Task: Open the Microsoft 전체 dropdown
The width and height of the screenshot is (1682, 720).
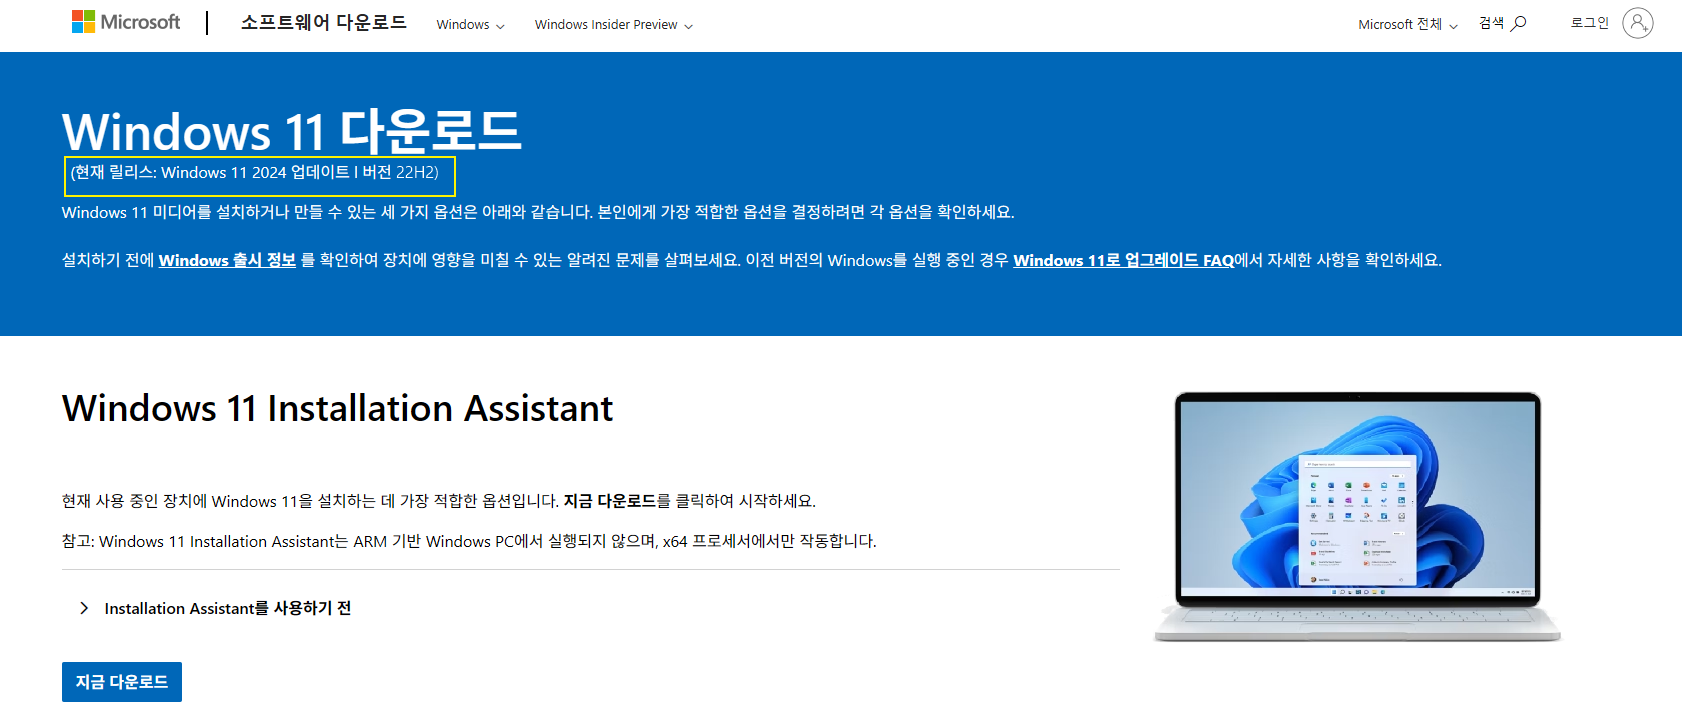Action: point(1408,24)
